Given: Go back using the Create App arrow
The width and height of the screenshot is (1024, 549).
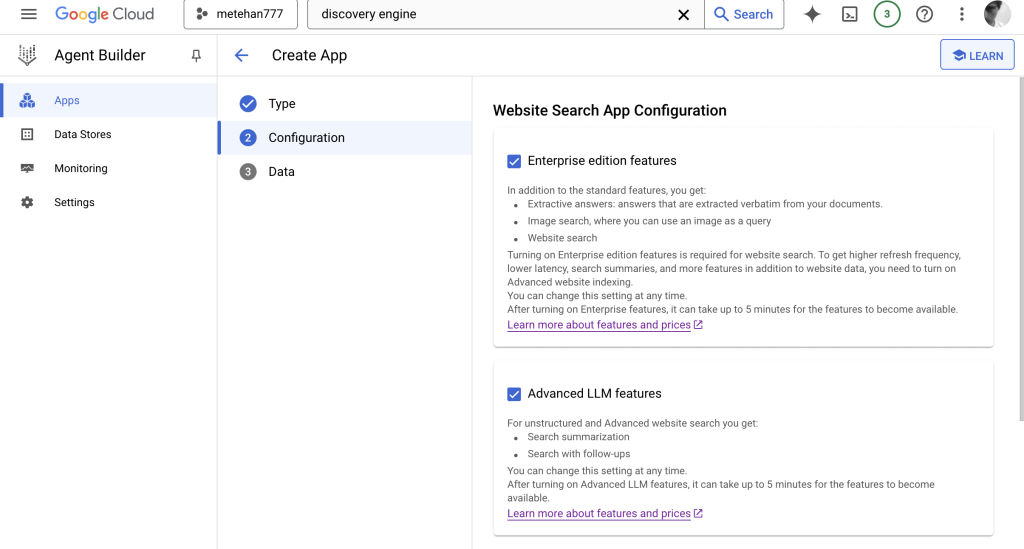Looking at the screenshot, I should [x=241, y=56].
